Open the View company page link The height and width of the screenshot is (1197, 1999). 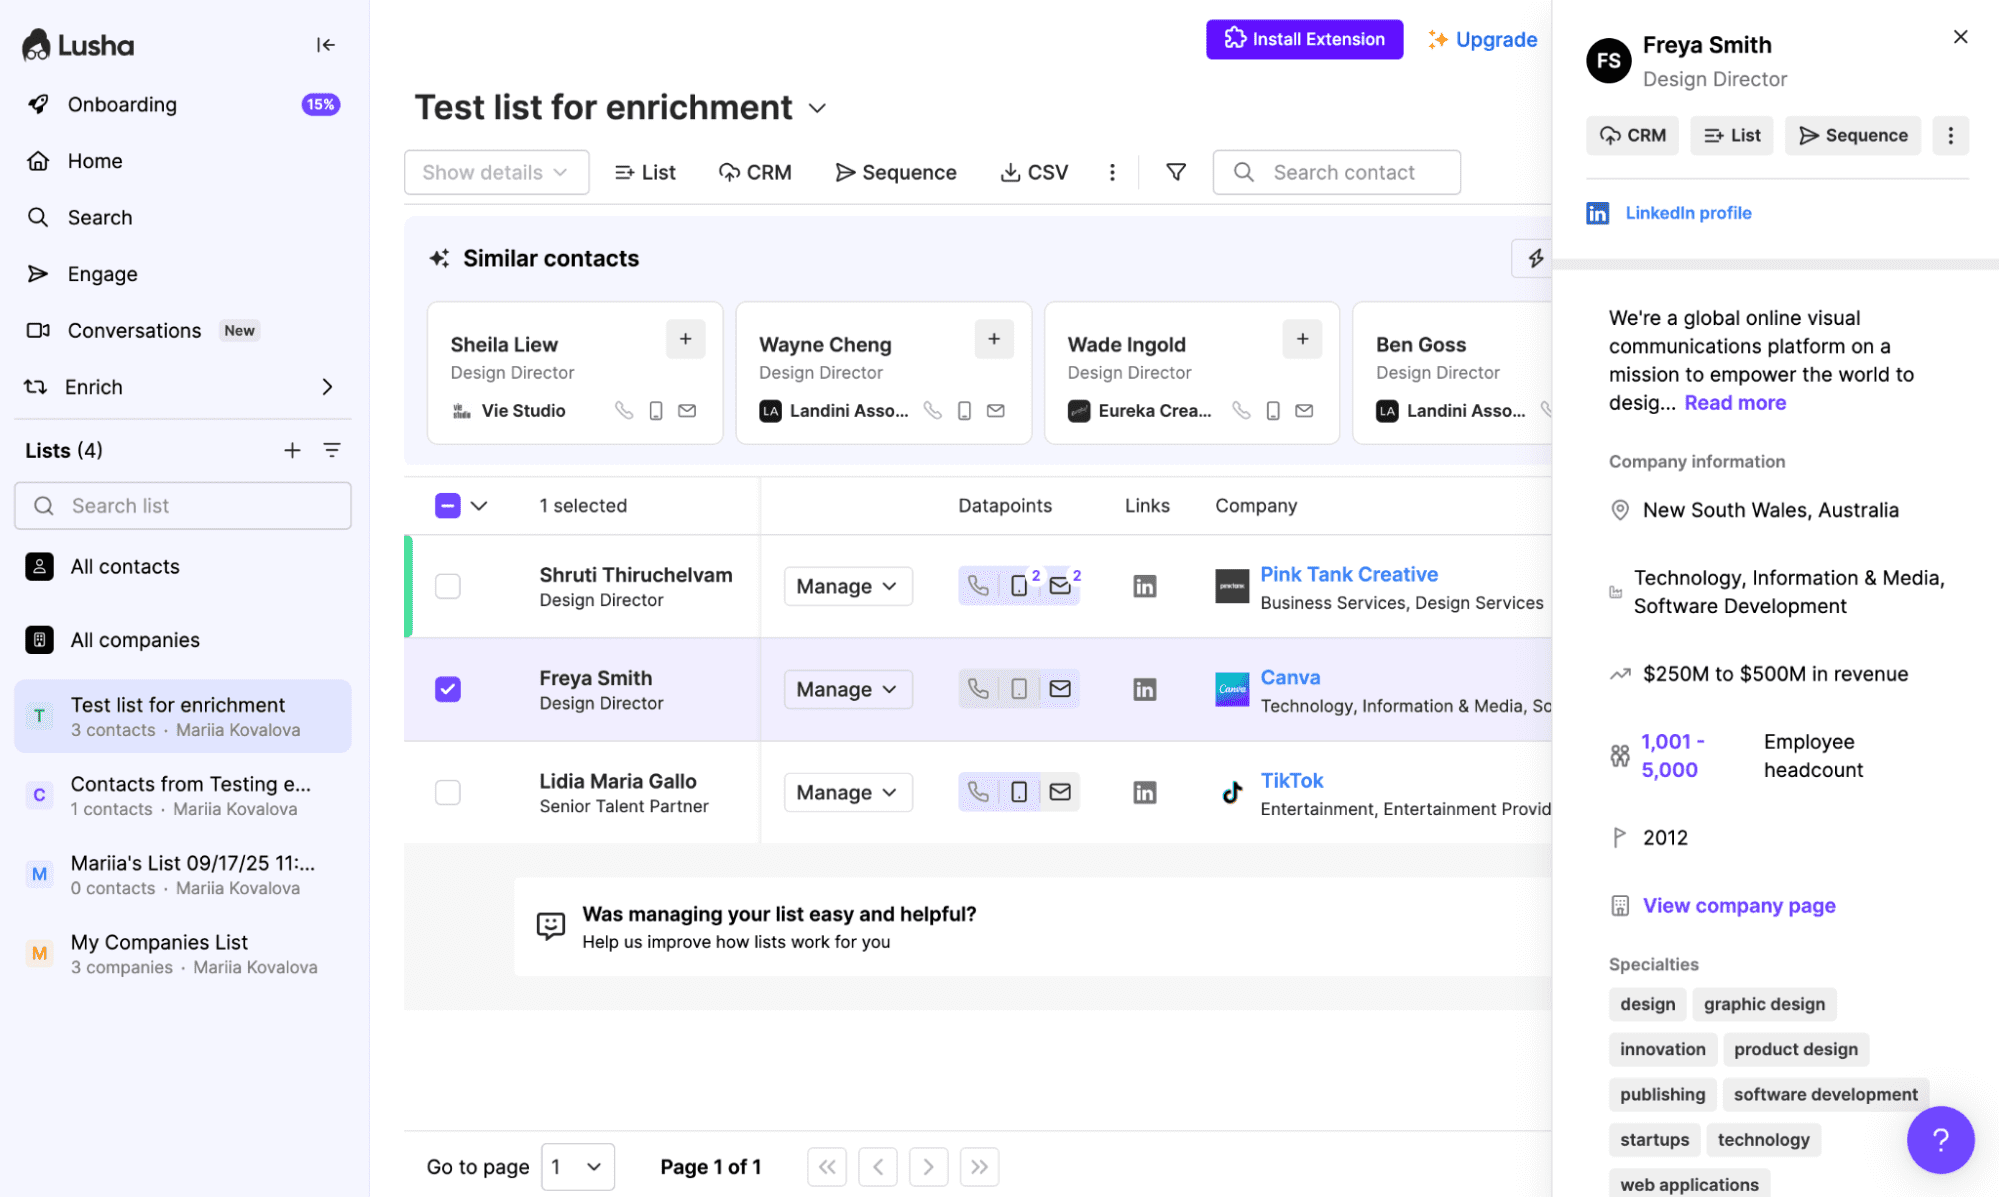tap(1738, 905)
